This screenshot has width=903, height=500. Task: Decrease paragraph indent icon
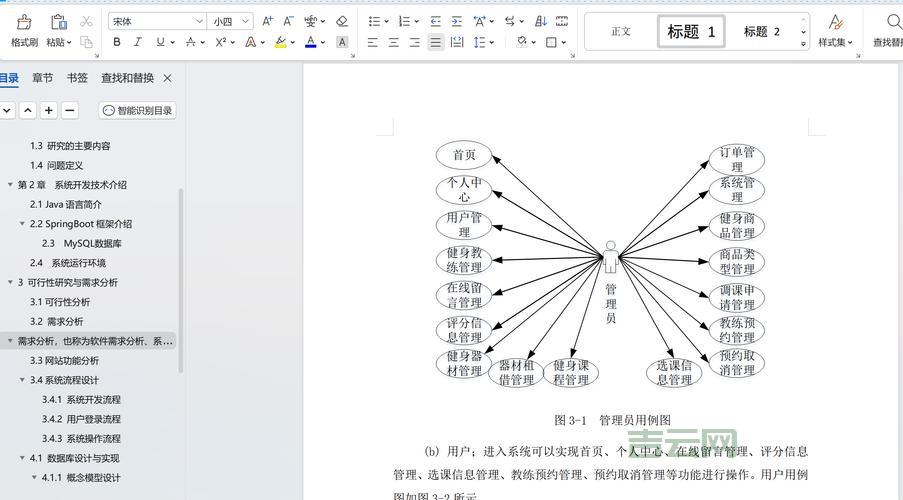(436, 21)
